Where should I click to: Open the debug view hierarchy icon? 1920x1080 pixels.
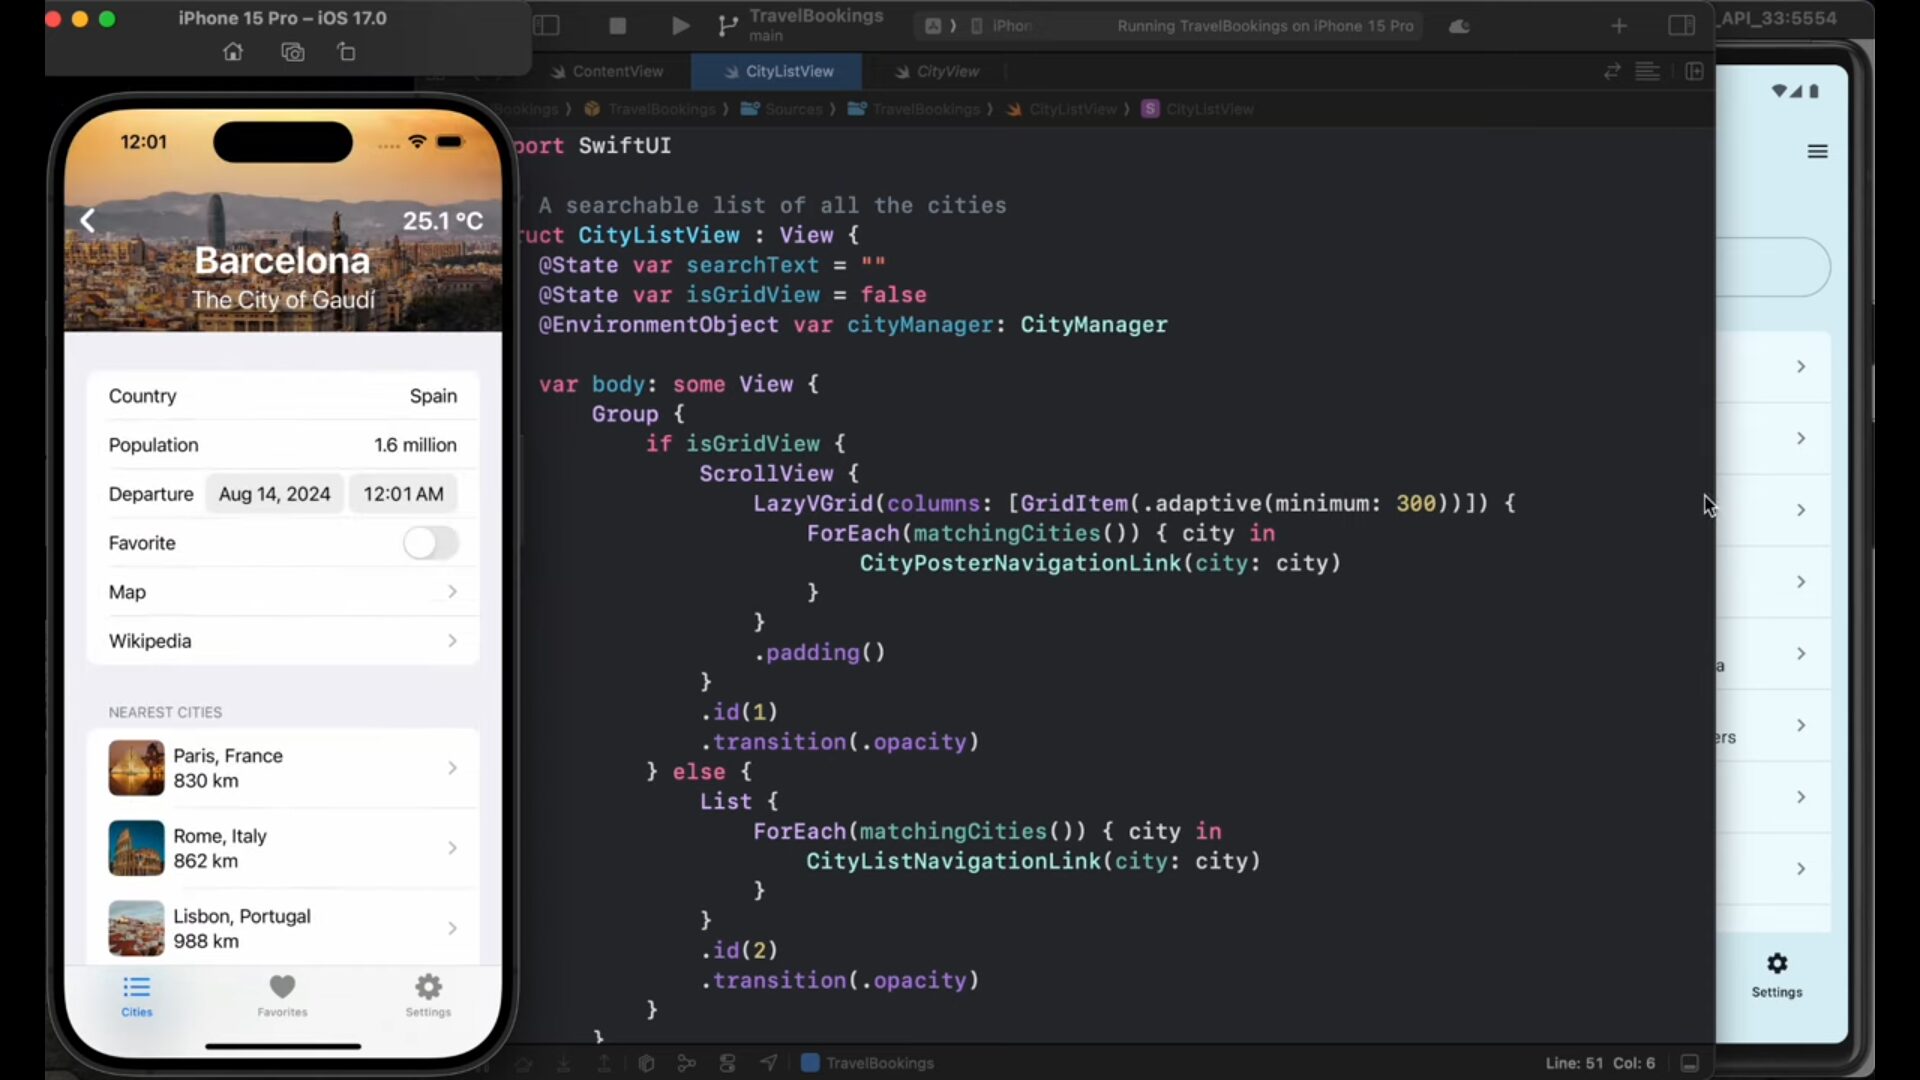click(646, 1063)
